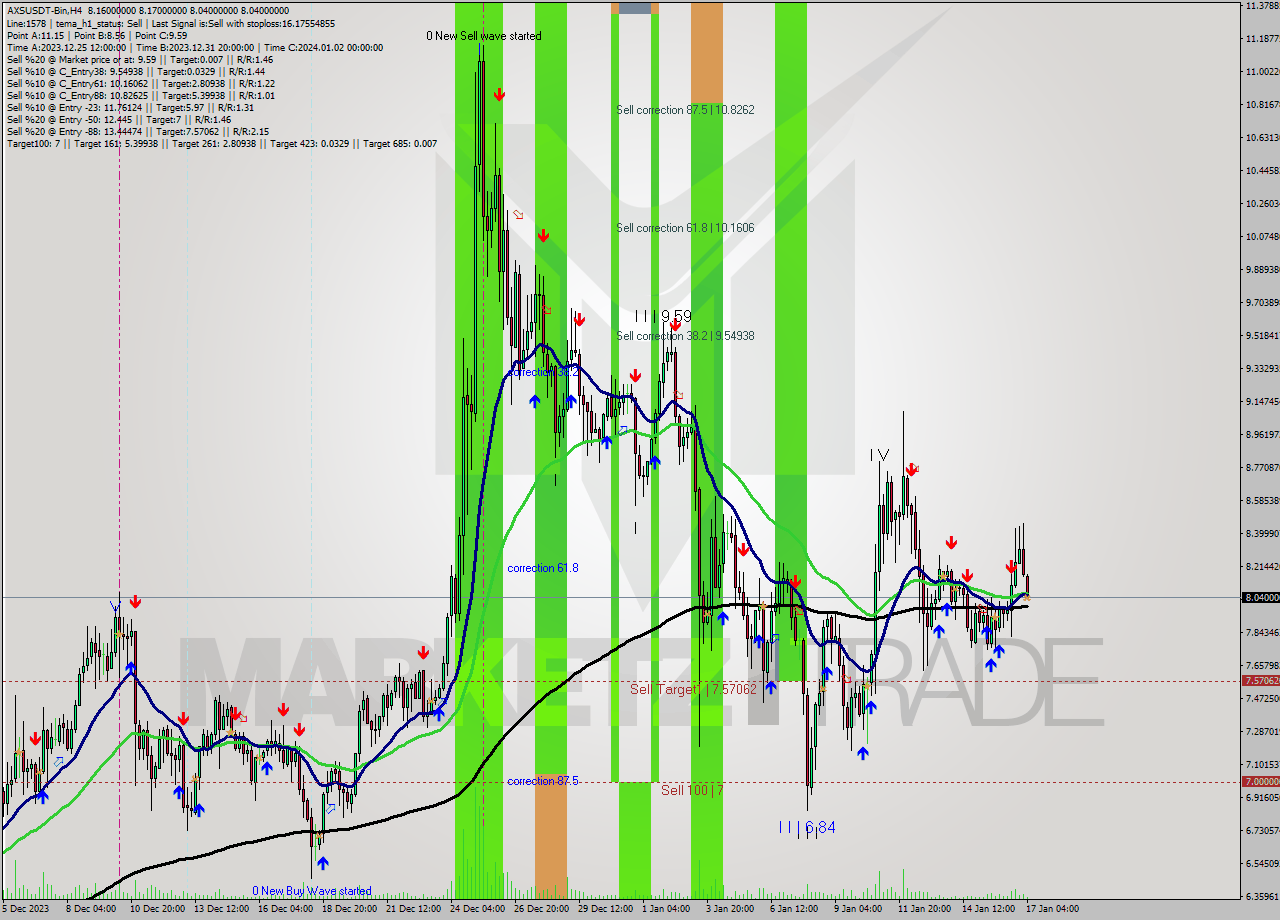
Task: Click the '11 Jan 20:00' date axis label
Action: click(x=924, y=909)
